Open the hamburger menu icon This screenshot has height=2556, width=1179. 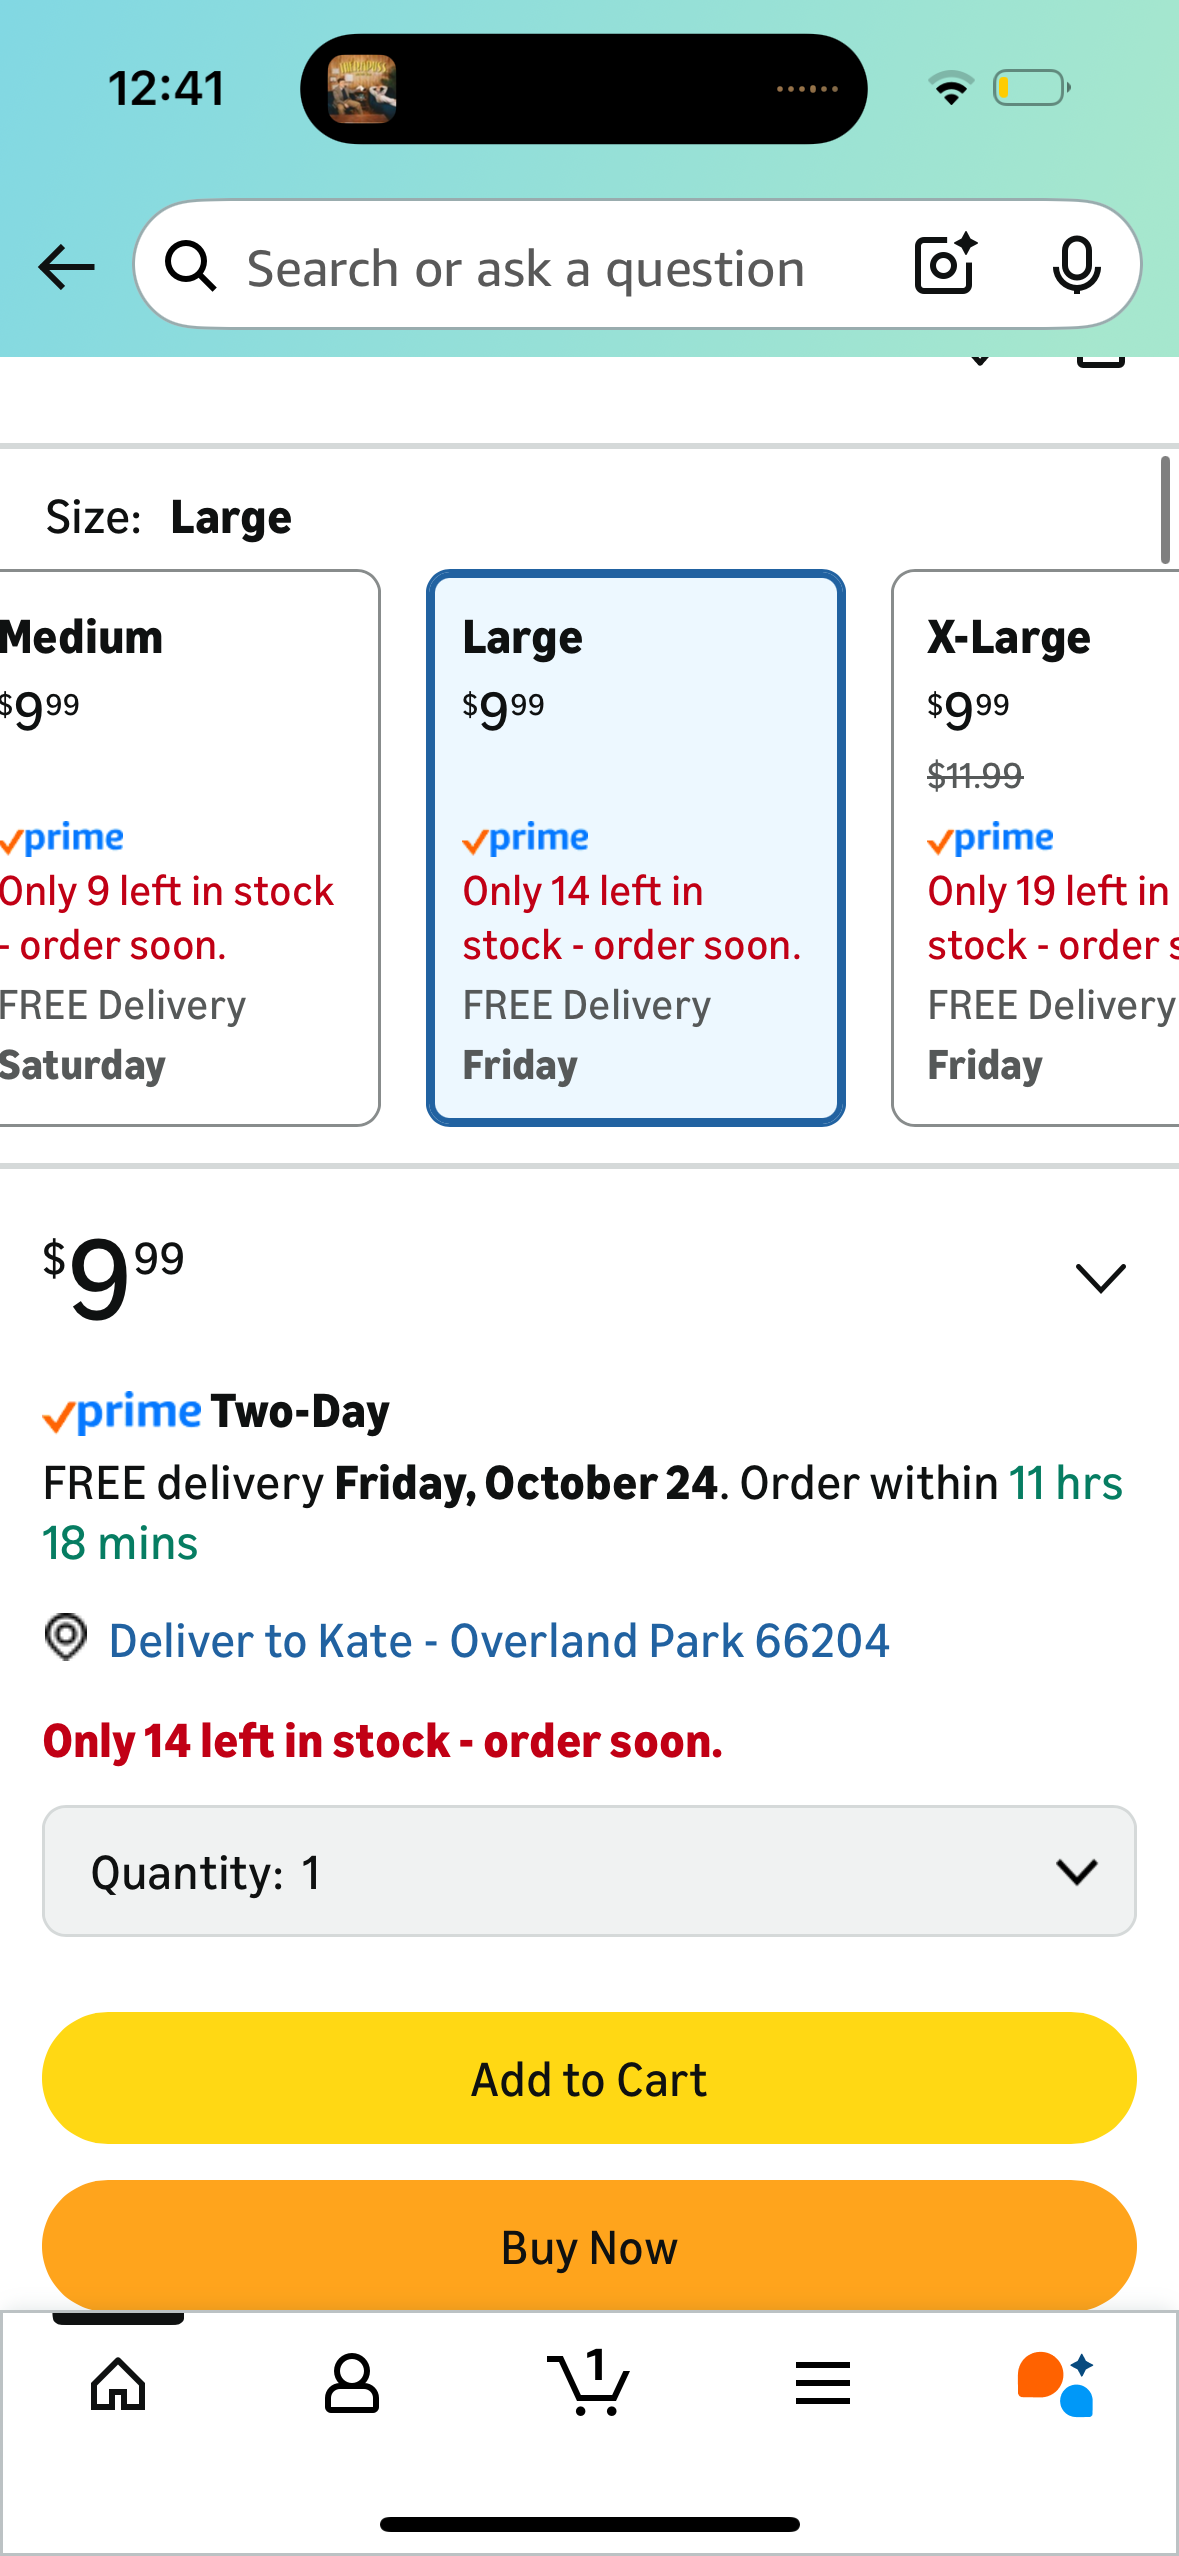tap(823, 2384)
